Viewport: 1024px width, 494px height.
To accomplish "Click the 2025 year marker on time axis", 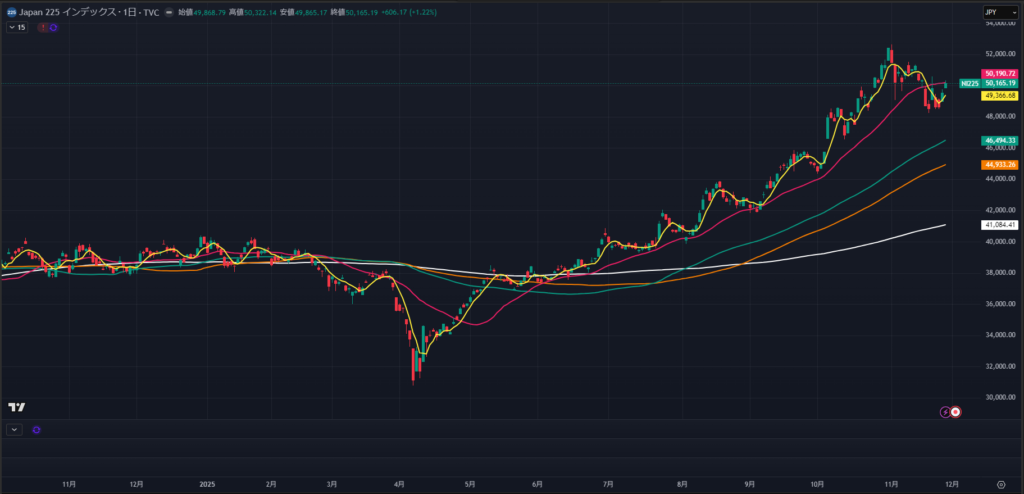I will 207,483.
